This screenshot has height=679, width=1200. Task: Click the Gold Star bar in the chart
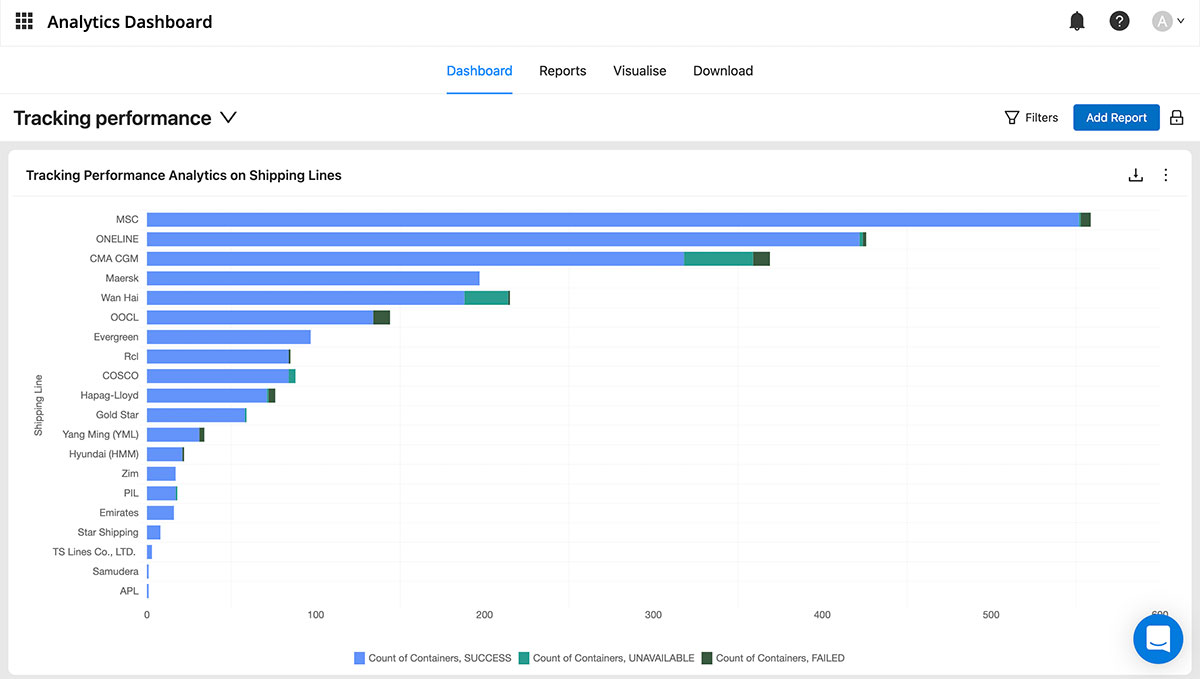point(196,415)
